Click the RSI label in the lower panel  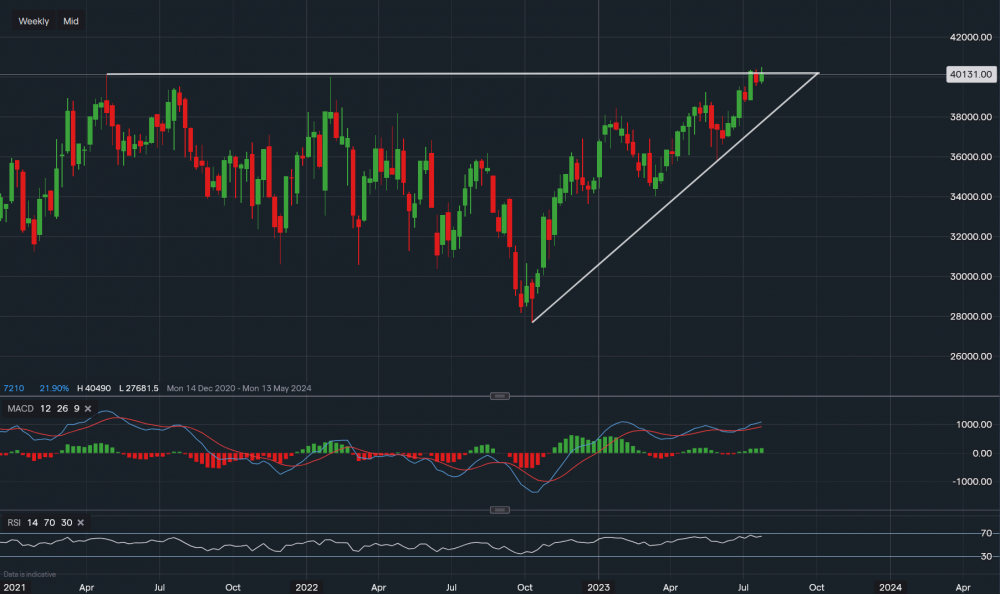[14, 522]
